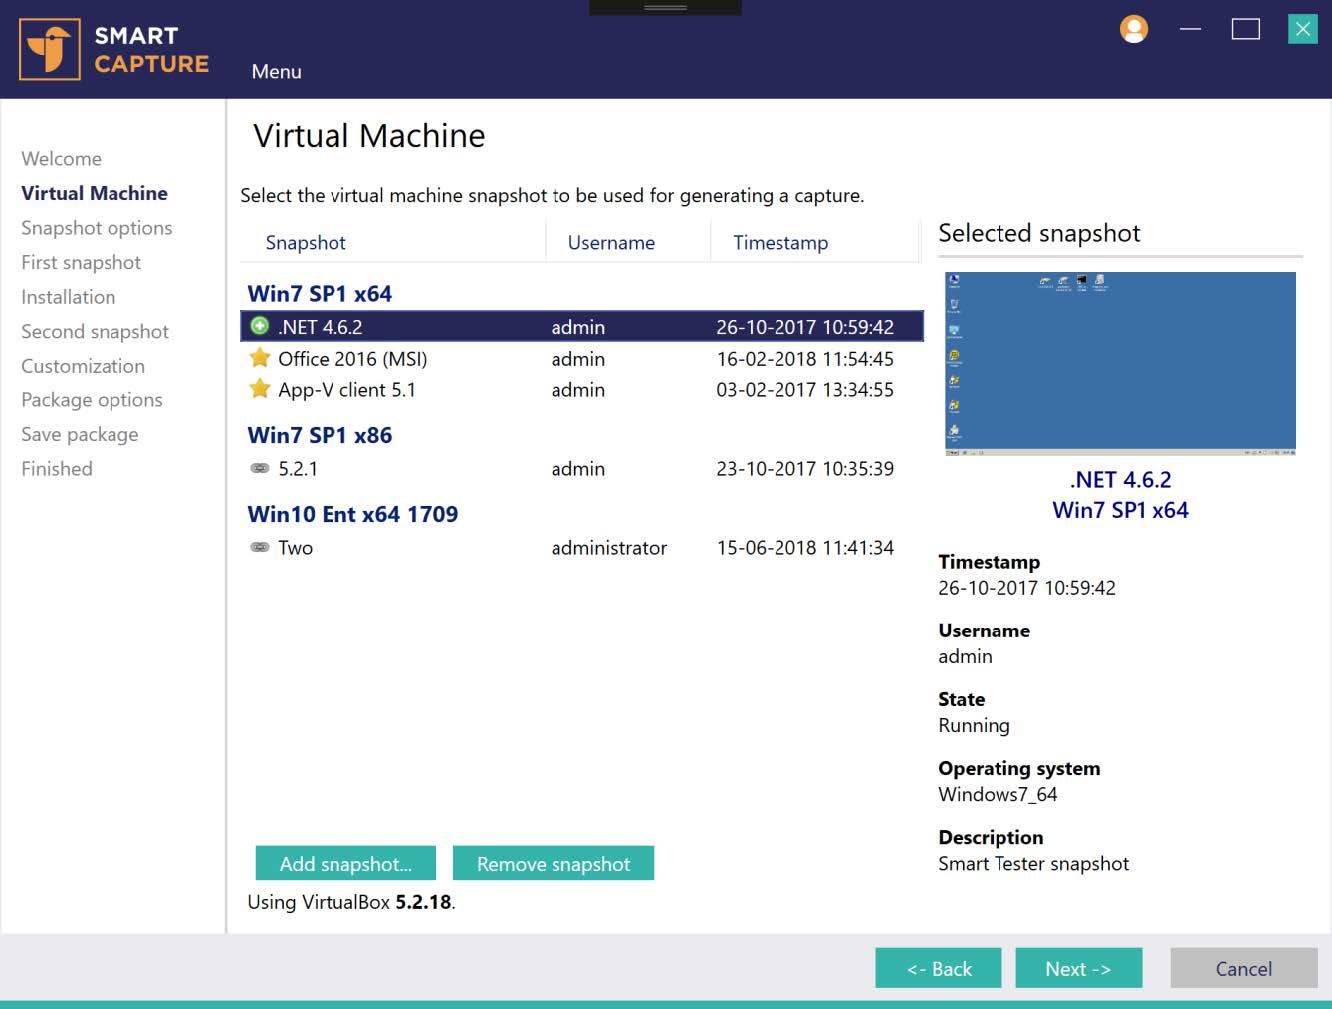Viewport: 1332px width, 1009px height.
Task: Click the green icon beside .NET 4.6.2
Action: (260, 326)
